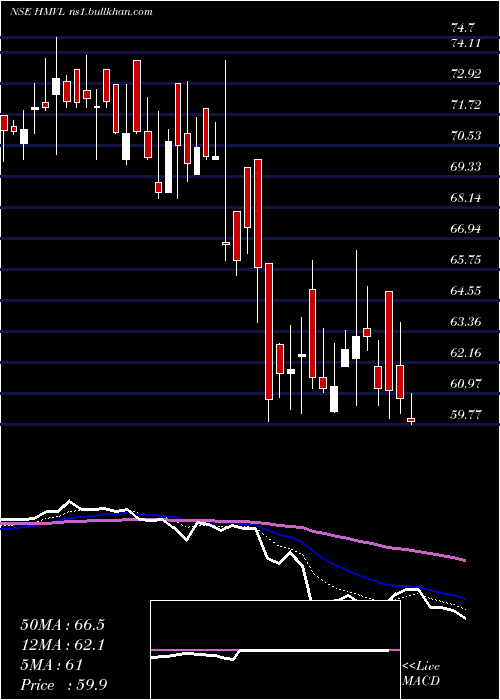
Task: Click the 72.92 price axis label
Action: (466, 74)
